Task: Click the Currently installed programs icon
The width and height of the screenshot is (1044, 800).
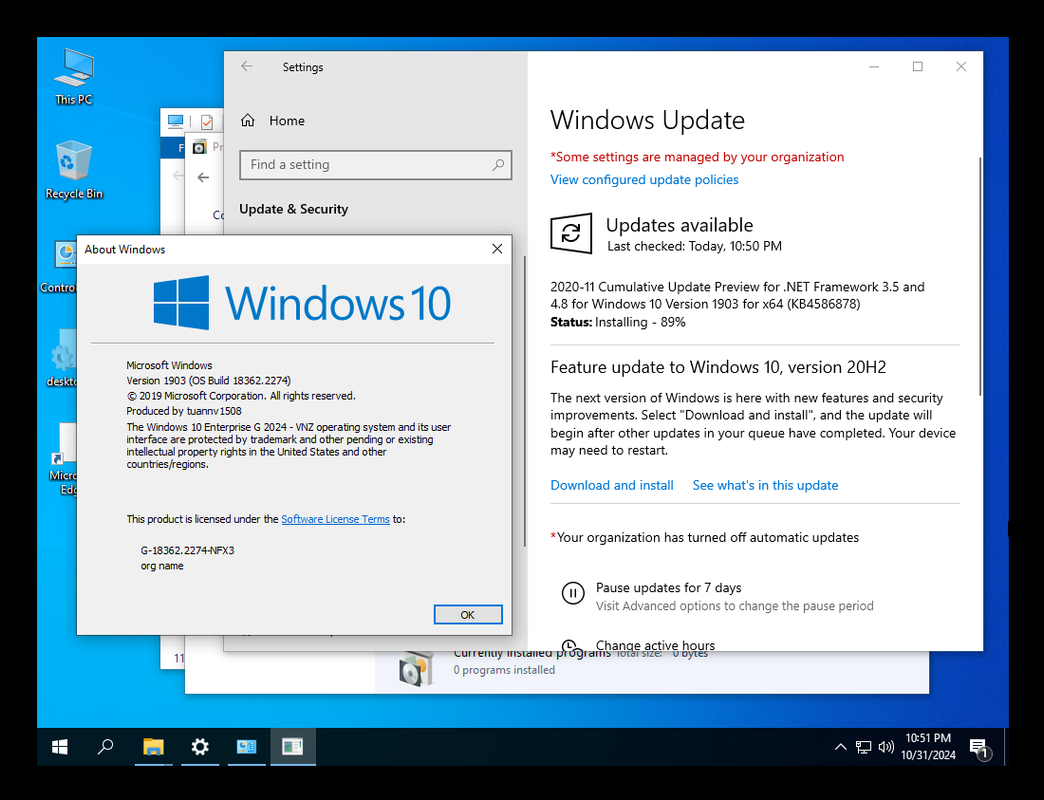Action: pyautogui.click(x=416, y=669)
